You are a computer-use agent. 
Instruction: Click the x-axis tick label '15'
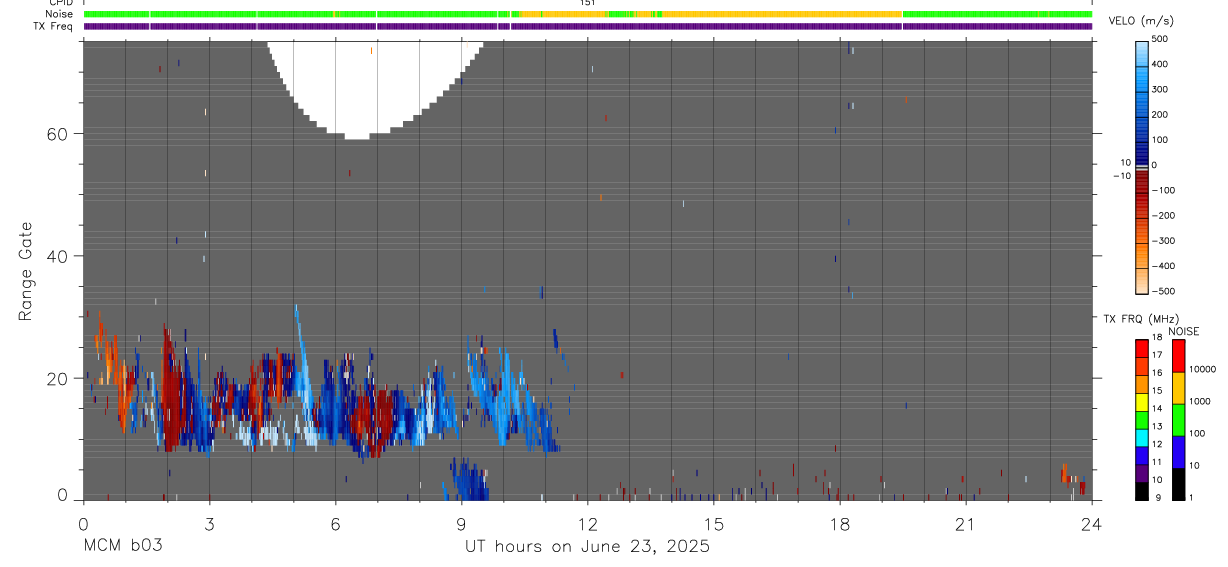pyautogui.click(x=713, y=524)
